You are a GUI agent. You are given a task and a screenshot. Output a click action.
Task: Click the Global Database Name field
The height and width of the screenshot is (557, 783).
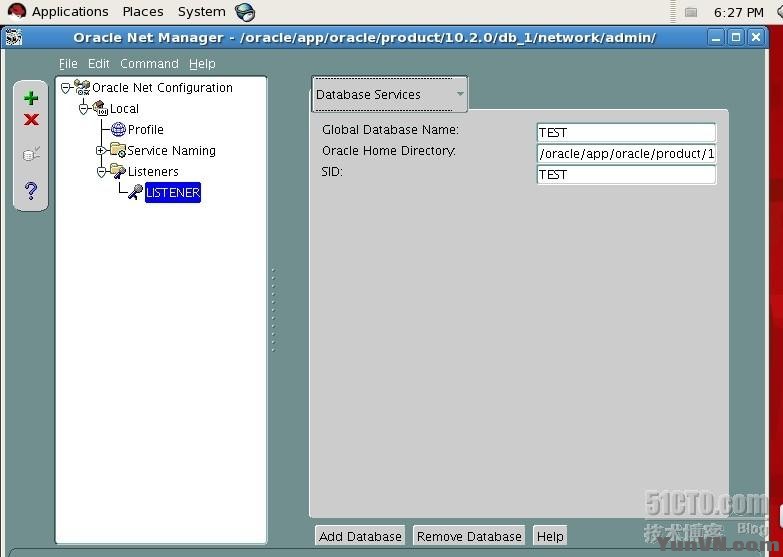click(626, 132)
